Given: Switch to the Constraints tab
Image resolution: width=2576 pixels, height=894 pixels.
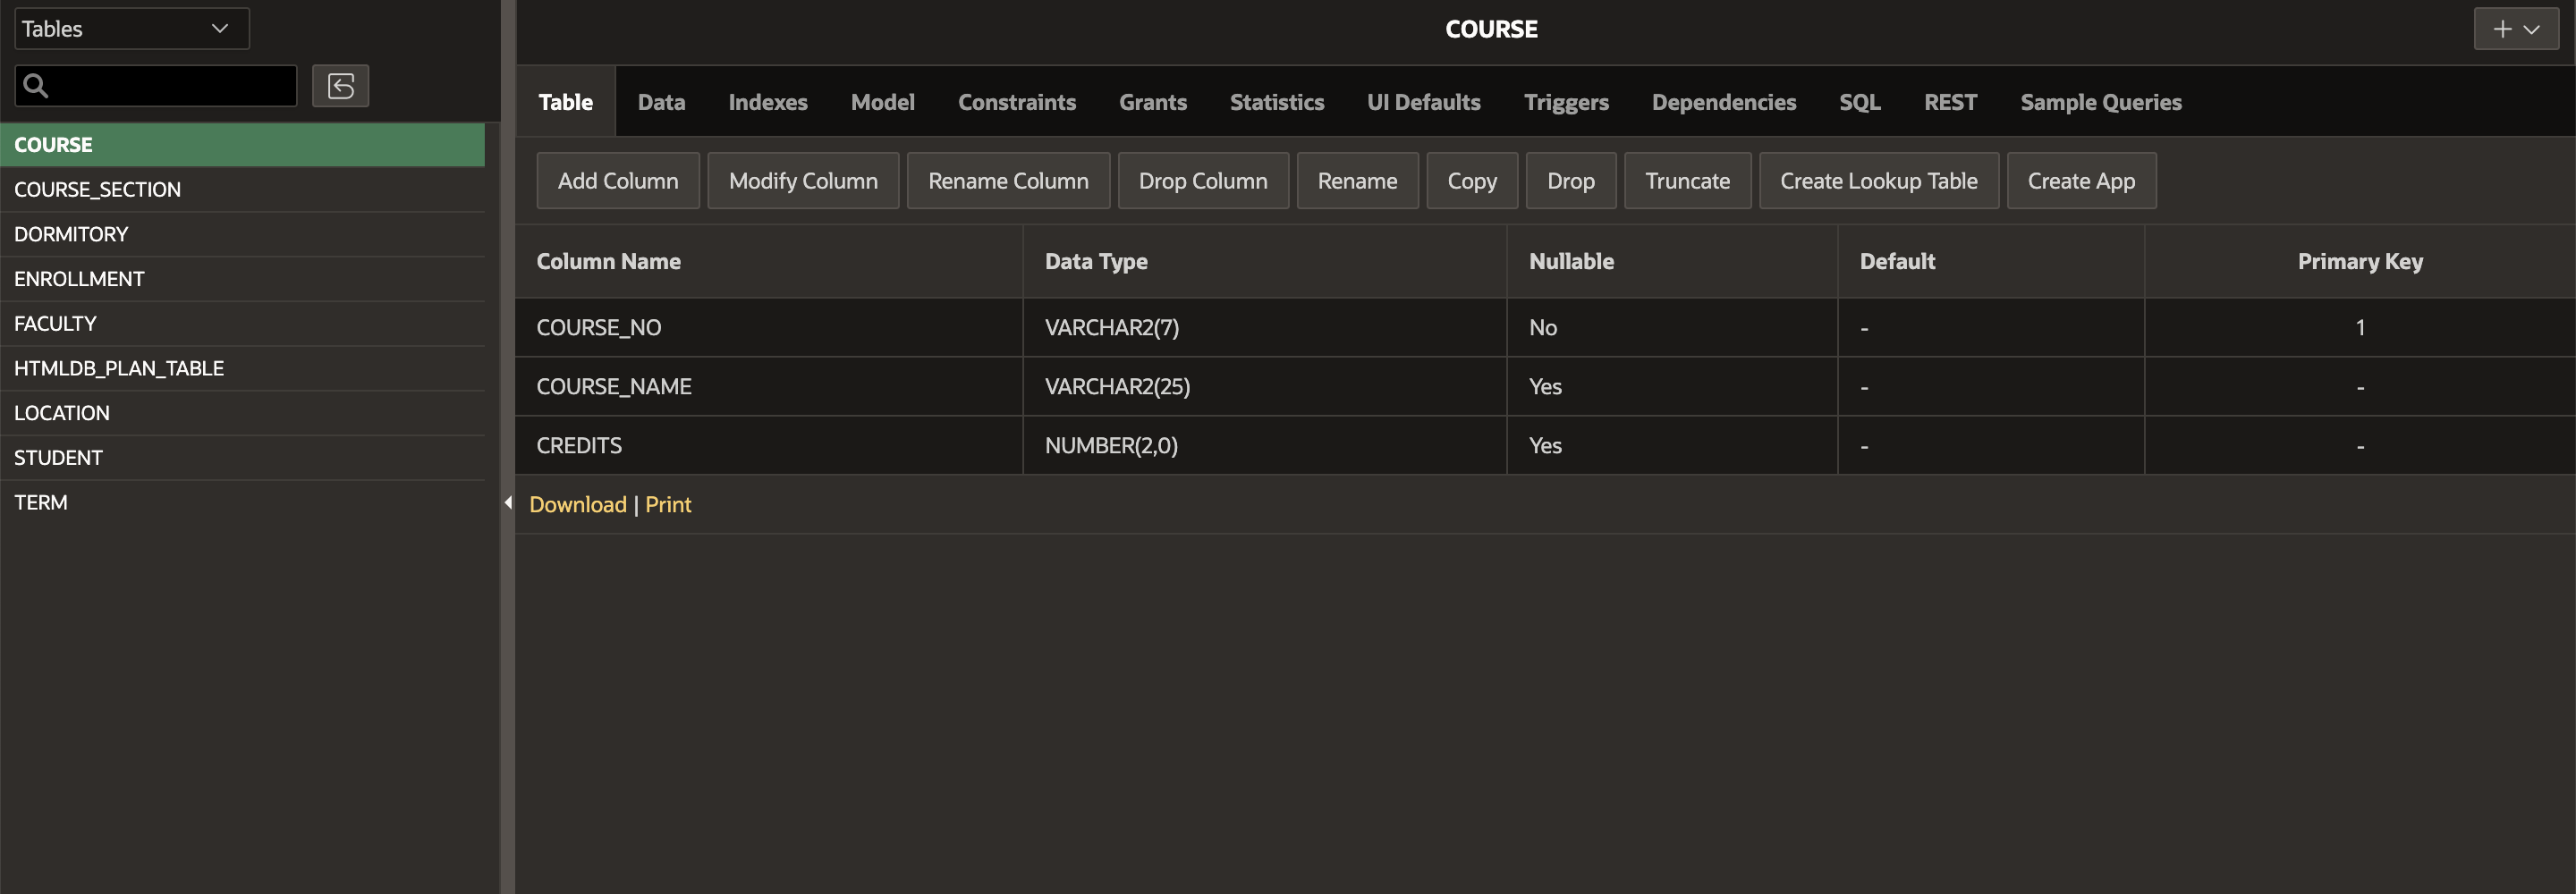Looking at the screenshot, I should coord(1017,102).
